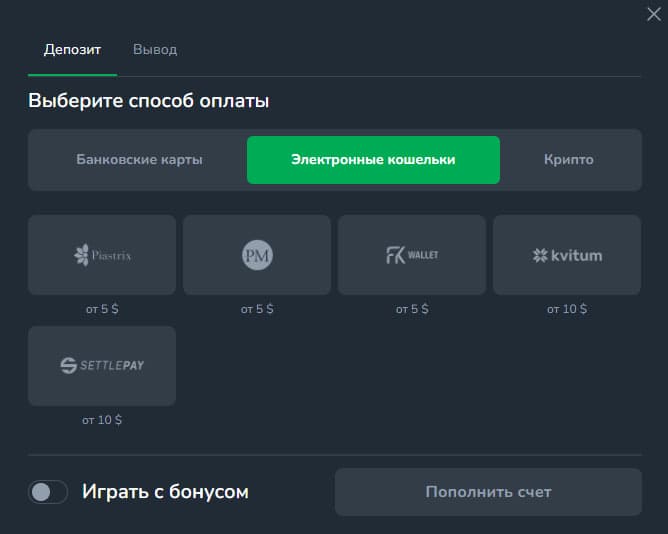Choose SettlePay as payment method
The width and height of the screenshot is (668, 534).
click(x=102, y=366)
